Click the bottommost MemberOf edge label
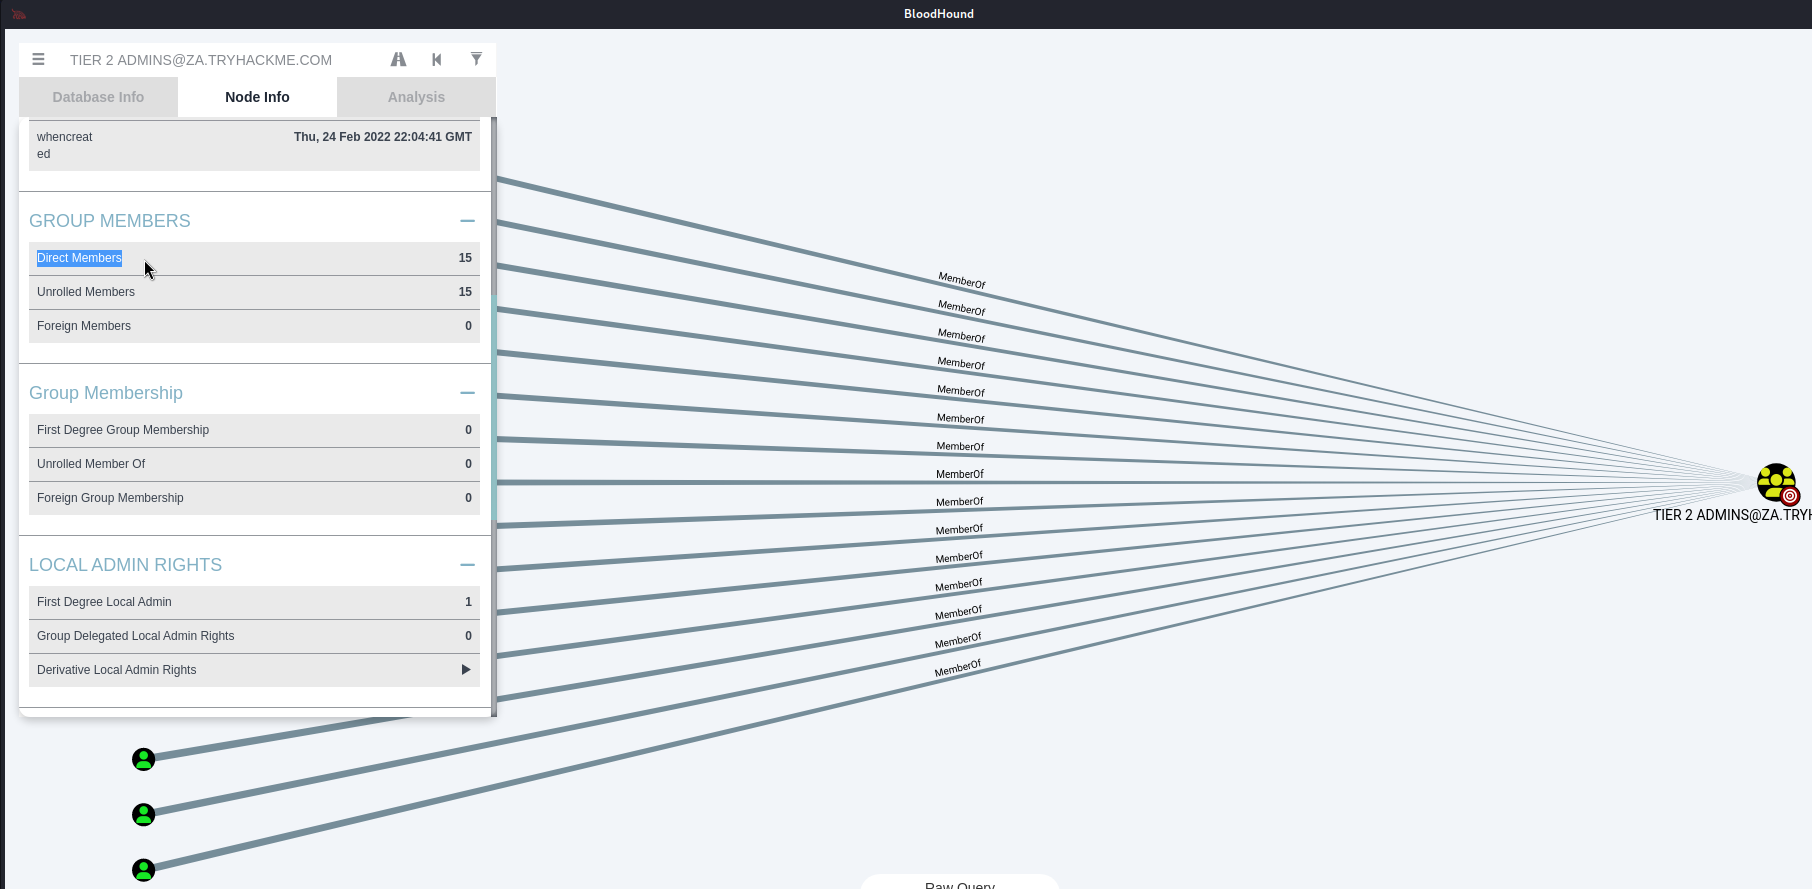This screenshot has width=1812, height=889. [x=958, y=668]
